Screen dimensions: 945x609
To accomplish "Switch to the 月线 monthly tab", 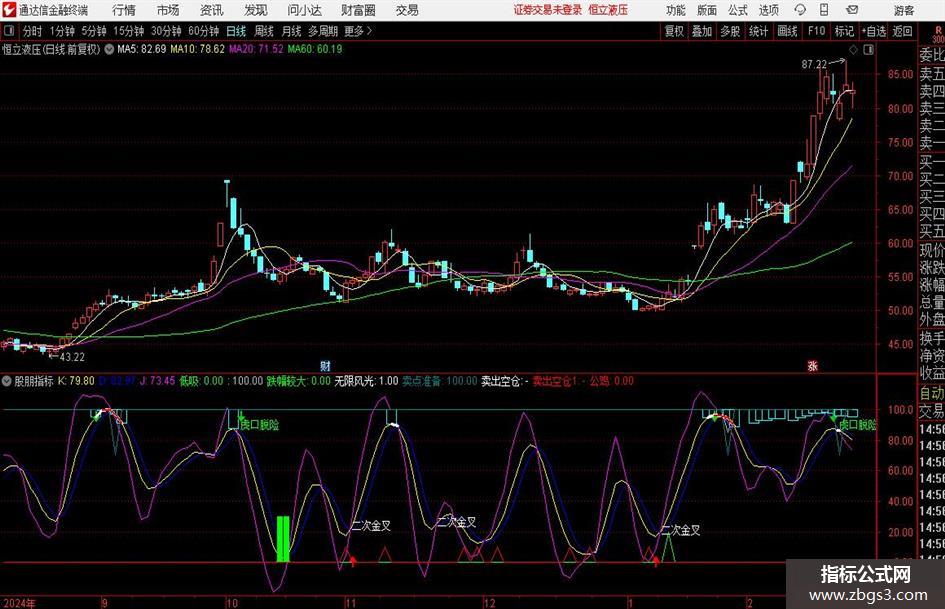I will click(x=292, y=31).
